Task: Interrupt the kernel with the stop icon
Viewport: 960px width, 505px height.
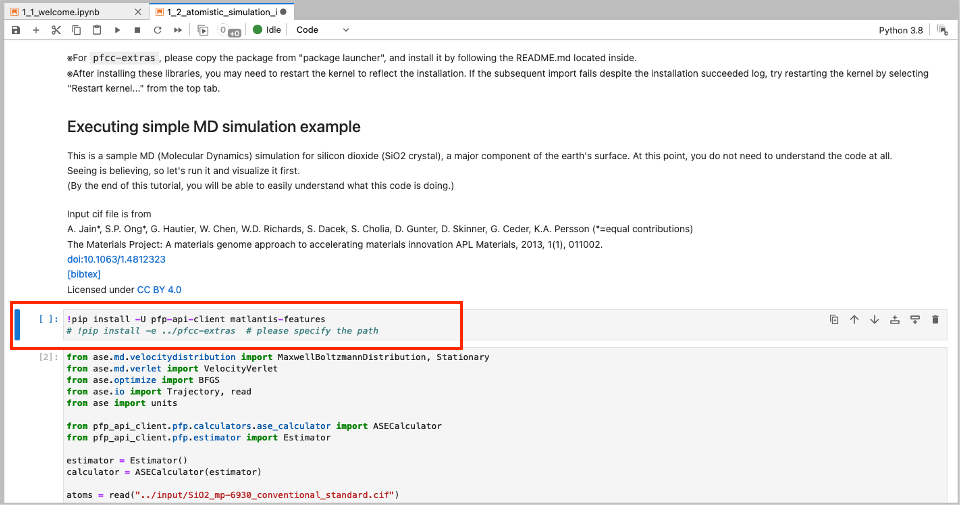Action: pyautogui.click(x=138, y=30)
